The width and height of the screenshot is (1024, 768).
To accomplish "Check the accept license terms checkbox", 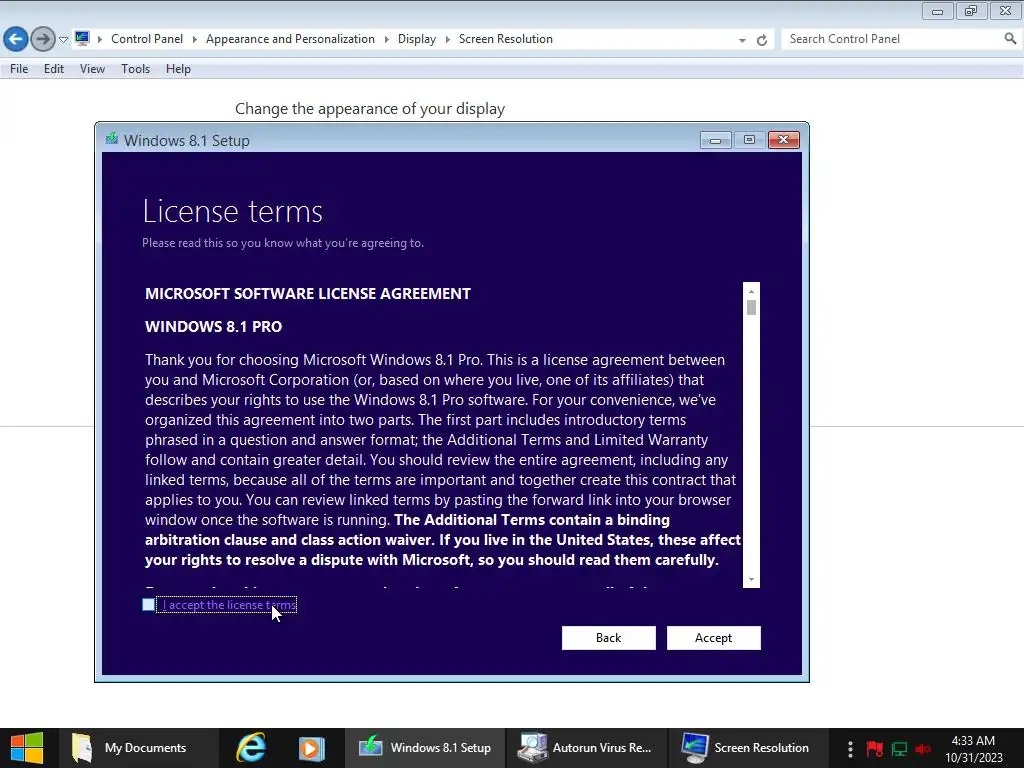I will 149,605.
